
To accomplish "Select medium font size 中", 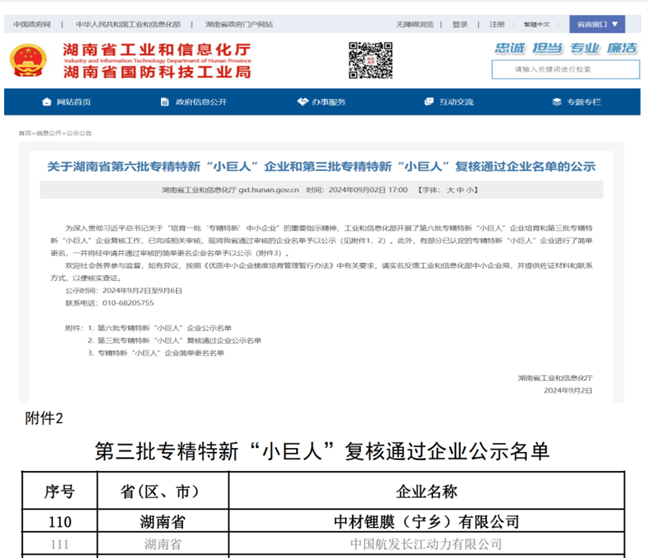I will [x=461, y=188].
